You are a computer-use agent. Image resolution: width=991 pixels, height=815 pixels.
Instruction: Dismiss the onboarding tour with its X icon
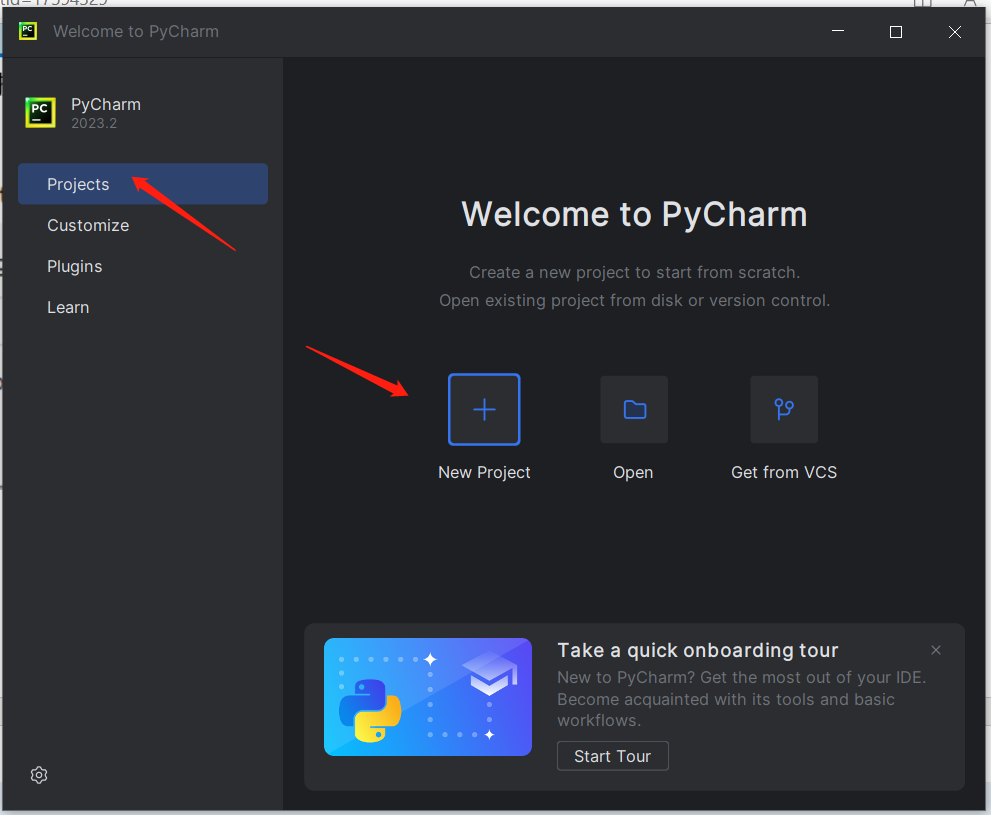click(x=936, y=649)
